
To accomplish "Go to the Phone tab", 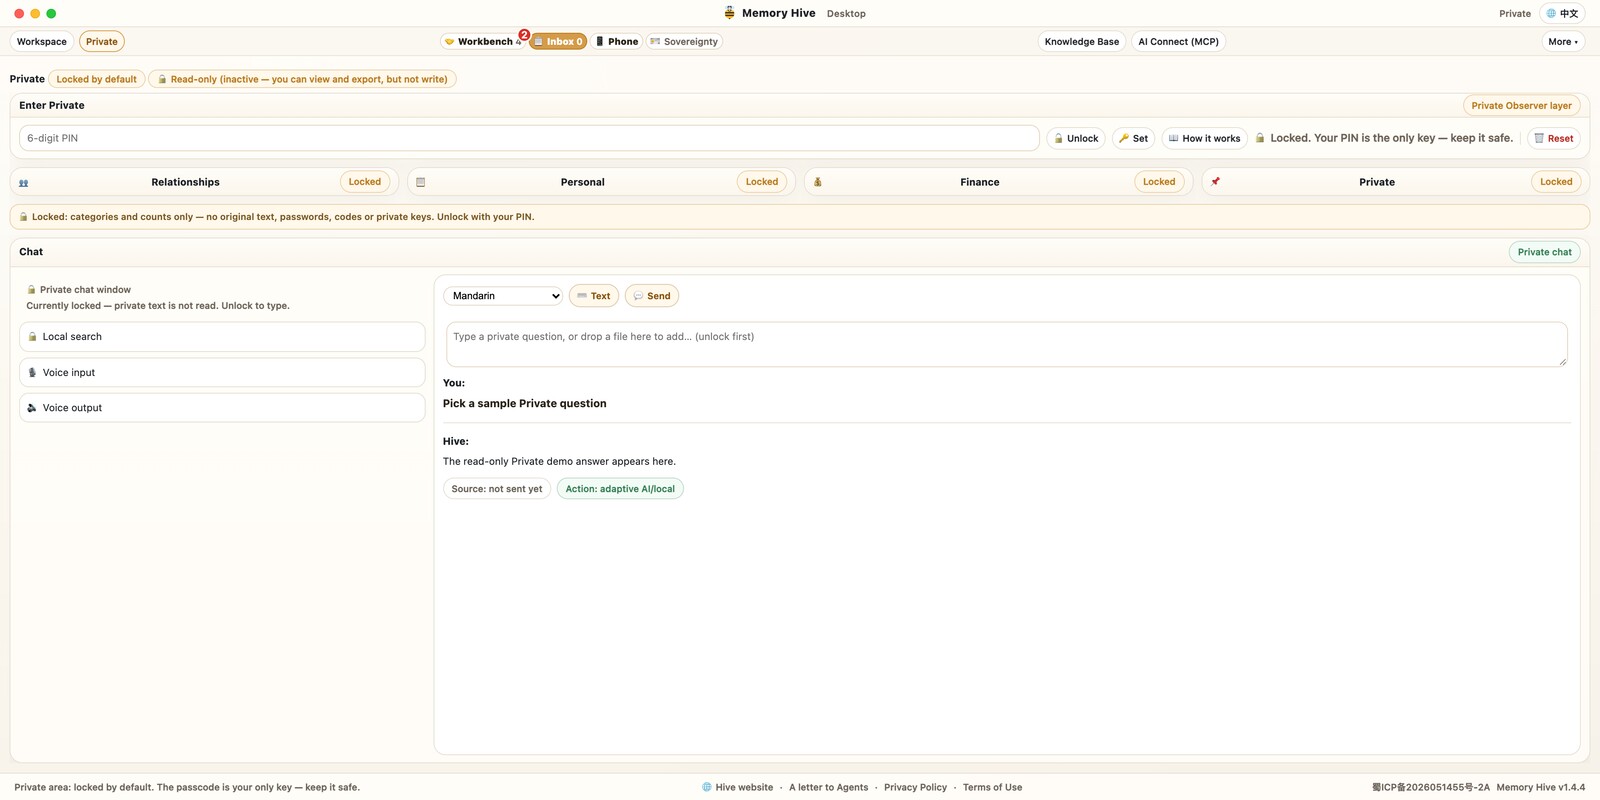I will (x=617, y=42).
